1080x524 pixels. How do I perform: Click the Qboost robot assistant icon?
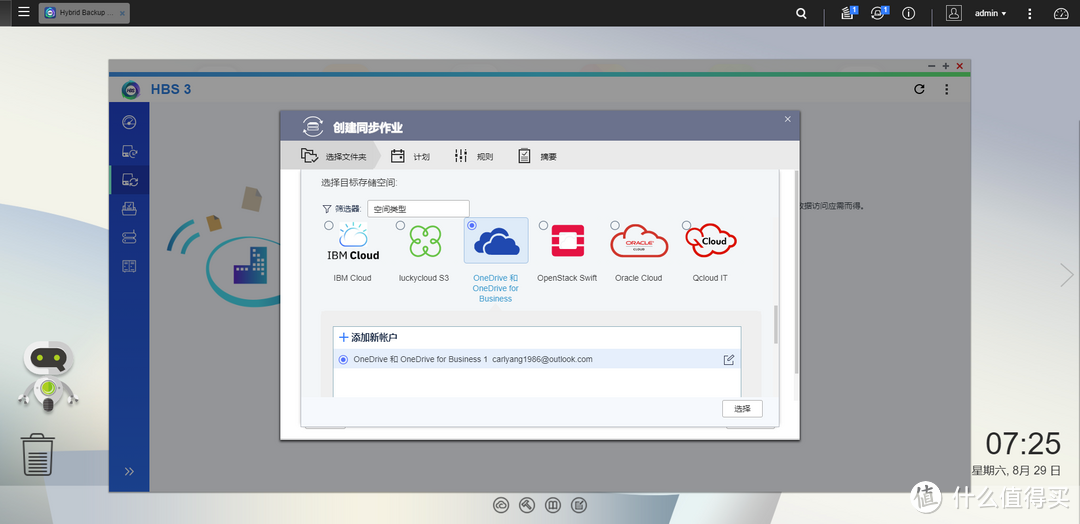(x=47, y=377)
